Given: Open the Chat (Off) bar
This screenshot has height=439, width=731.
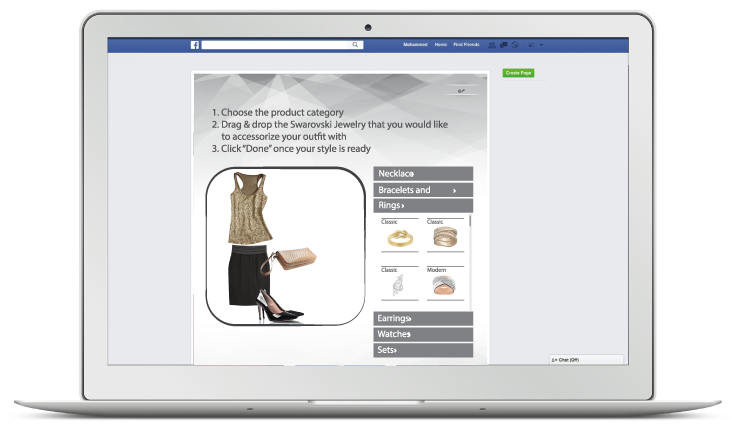Looking at the screenshot, I should pos(586,359).
